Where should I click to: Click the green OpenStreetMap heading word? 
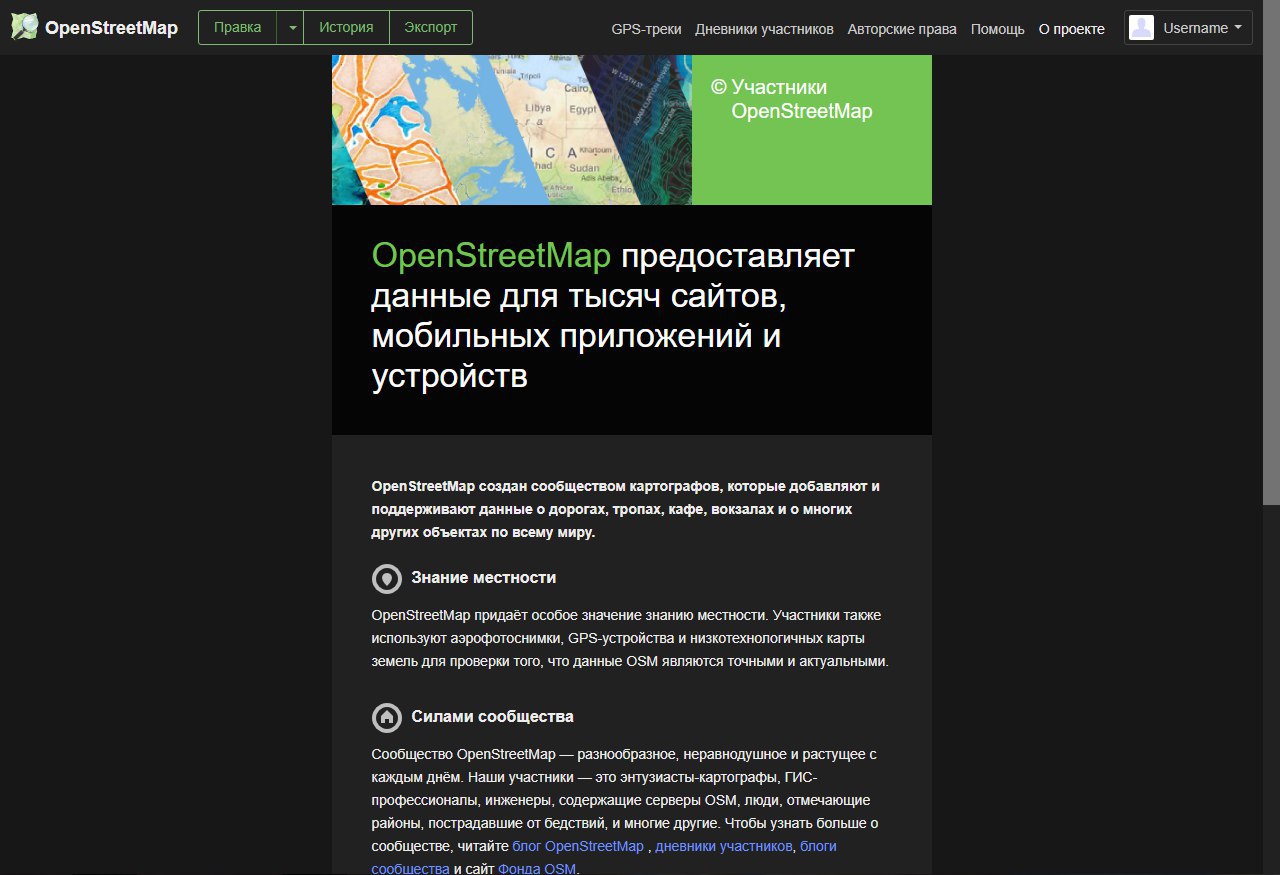pyautogui.click(x=490, y=256)
